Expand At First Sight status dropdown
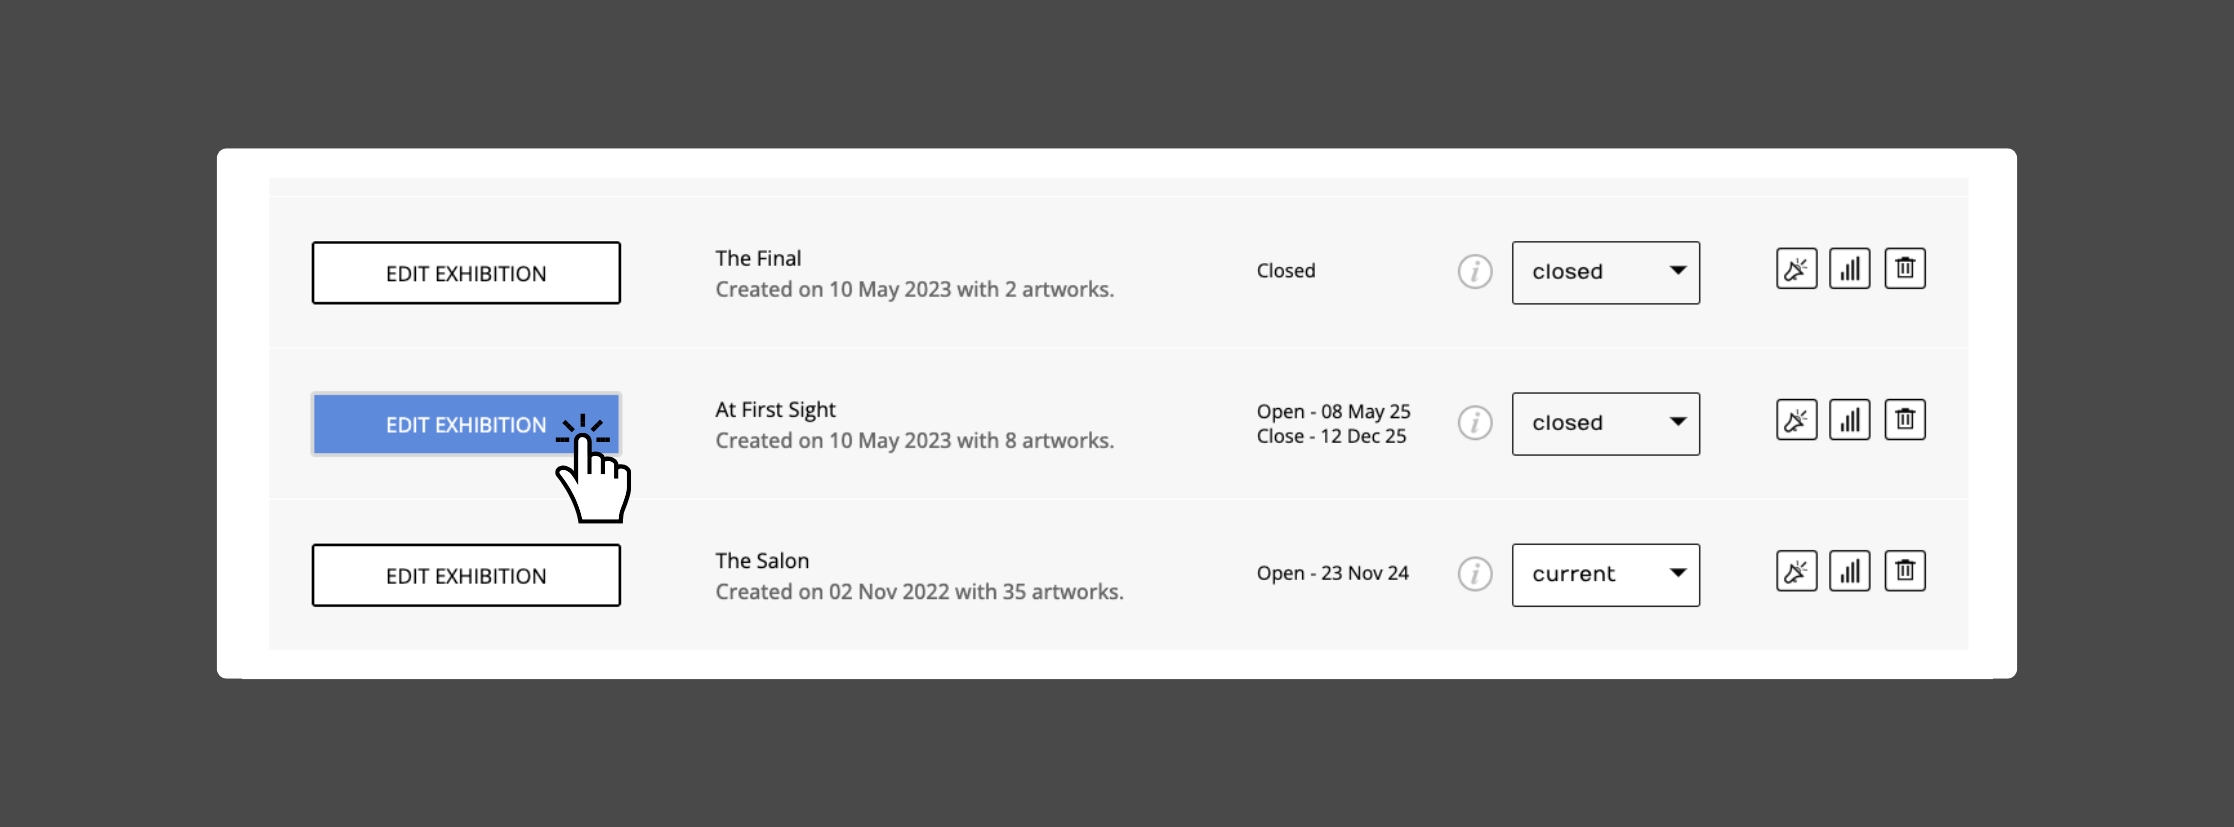The width and height of the screenshot is (2234, 827). [1606, 424]
